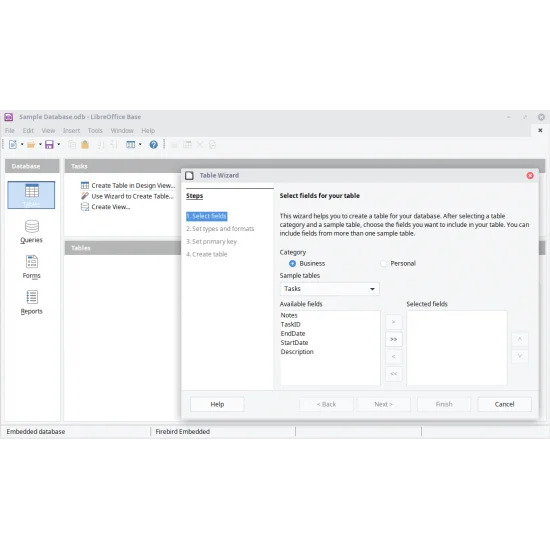Click the wizard Help button
This screenshot has width=550, height=550.
[217, 404]
